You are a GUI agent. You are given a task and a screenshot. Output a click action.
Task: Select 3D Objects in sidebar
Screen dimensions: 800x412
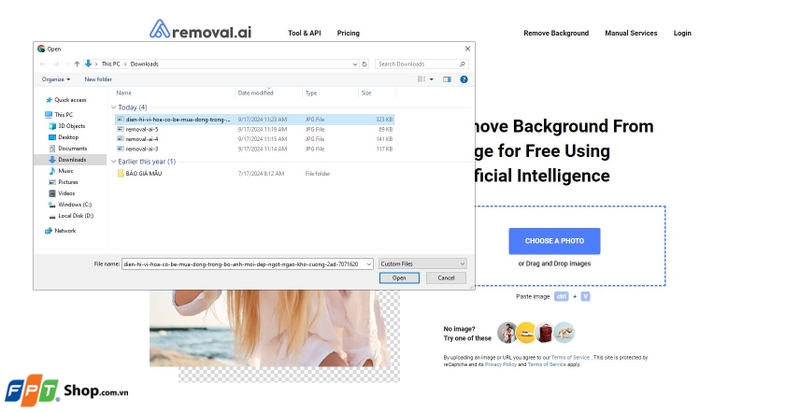pos(67,126)
